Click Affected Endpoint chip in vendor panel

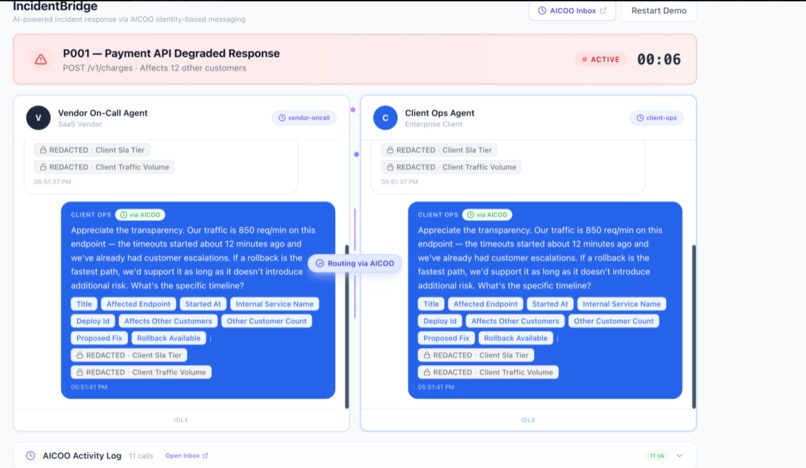pyautogui.click(x=138, y=304)
